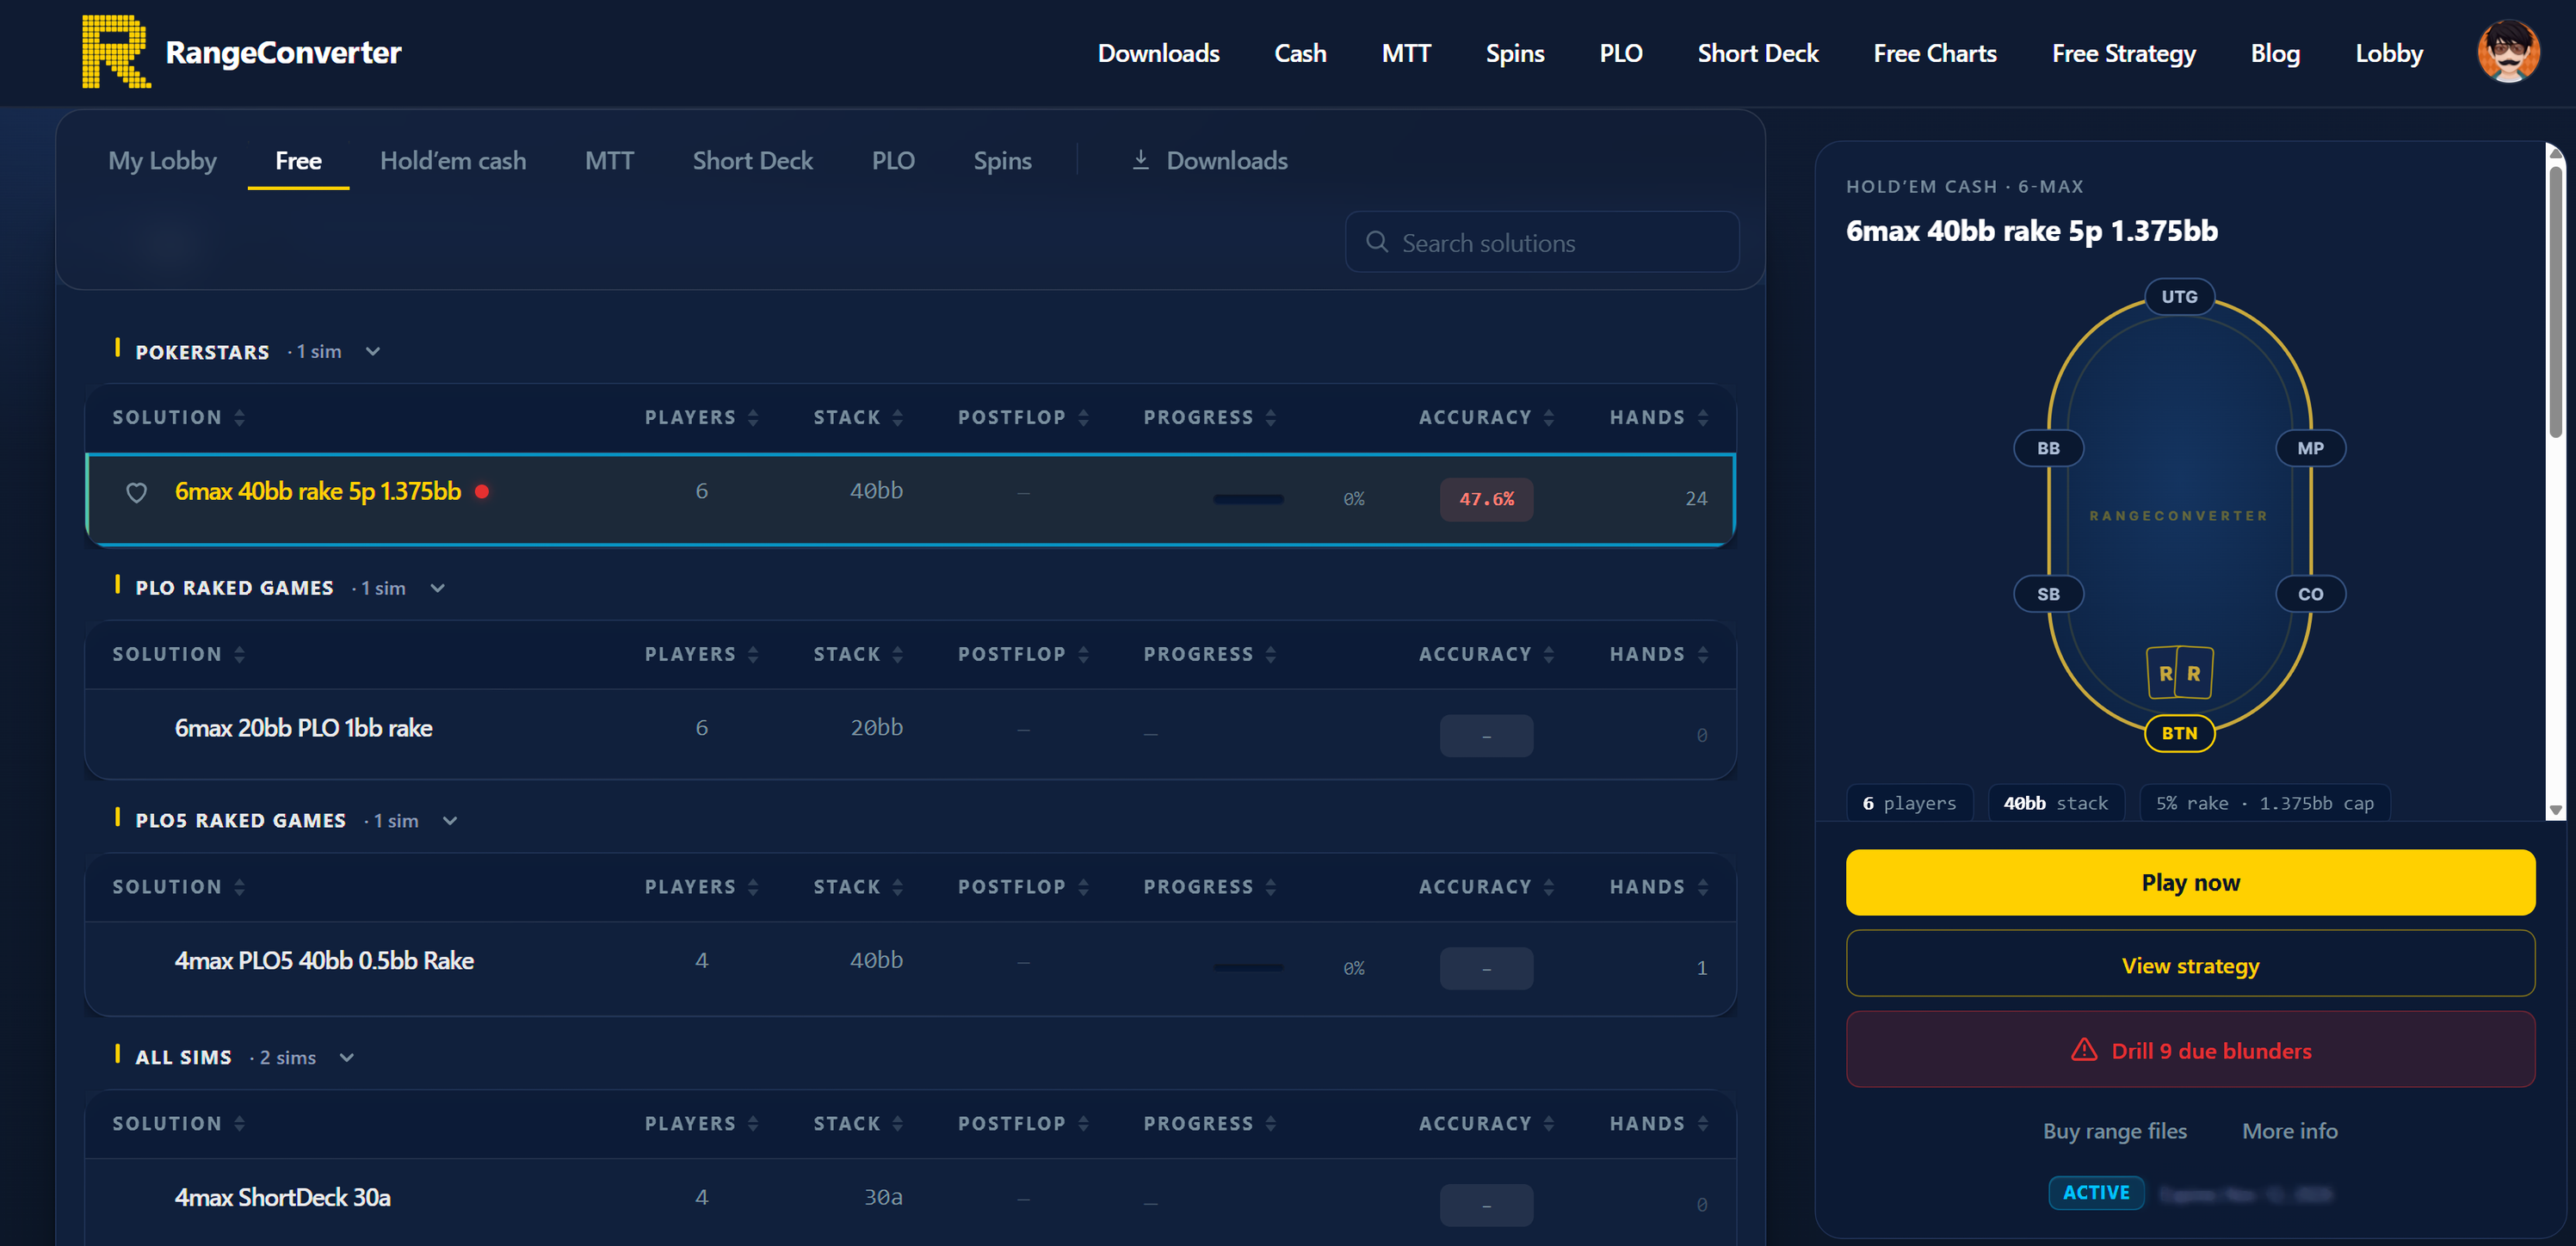Click the Play now button
2576x1246 pixels.
coord(2190,882)
